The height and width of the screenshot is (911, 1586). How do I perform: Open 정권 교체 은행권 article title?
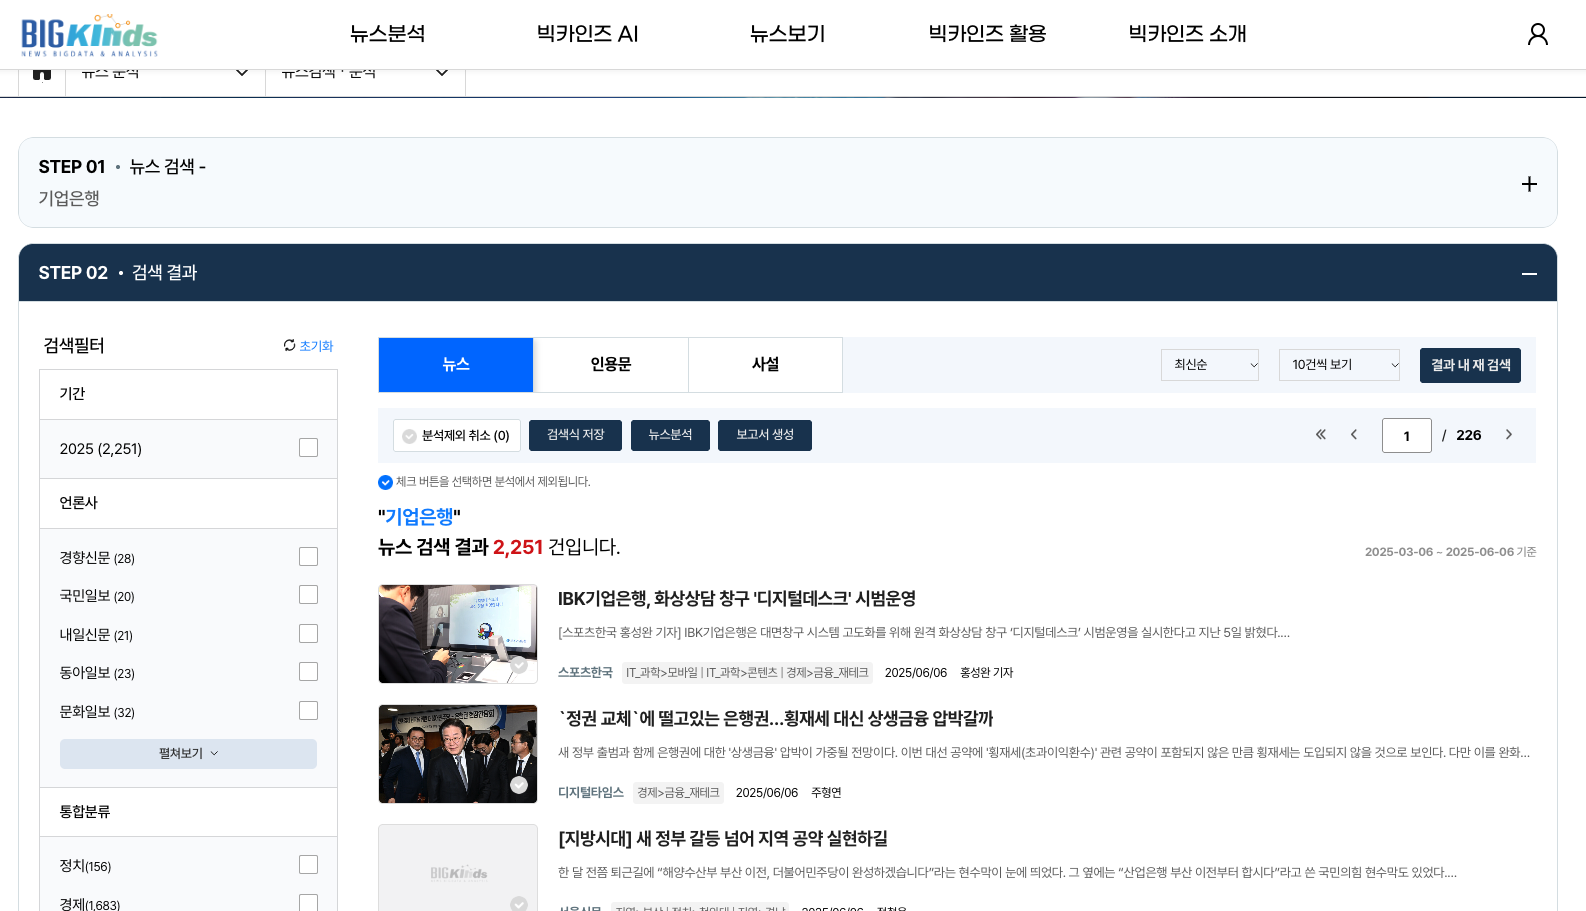coord(775,719)
